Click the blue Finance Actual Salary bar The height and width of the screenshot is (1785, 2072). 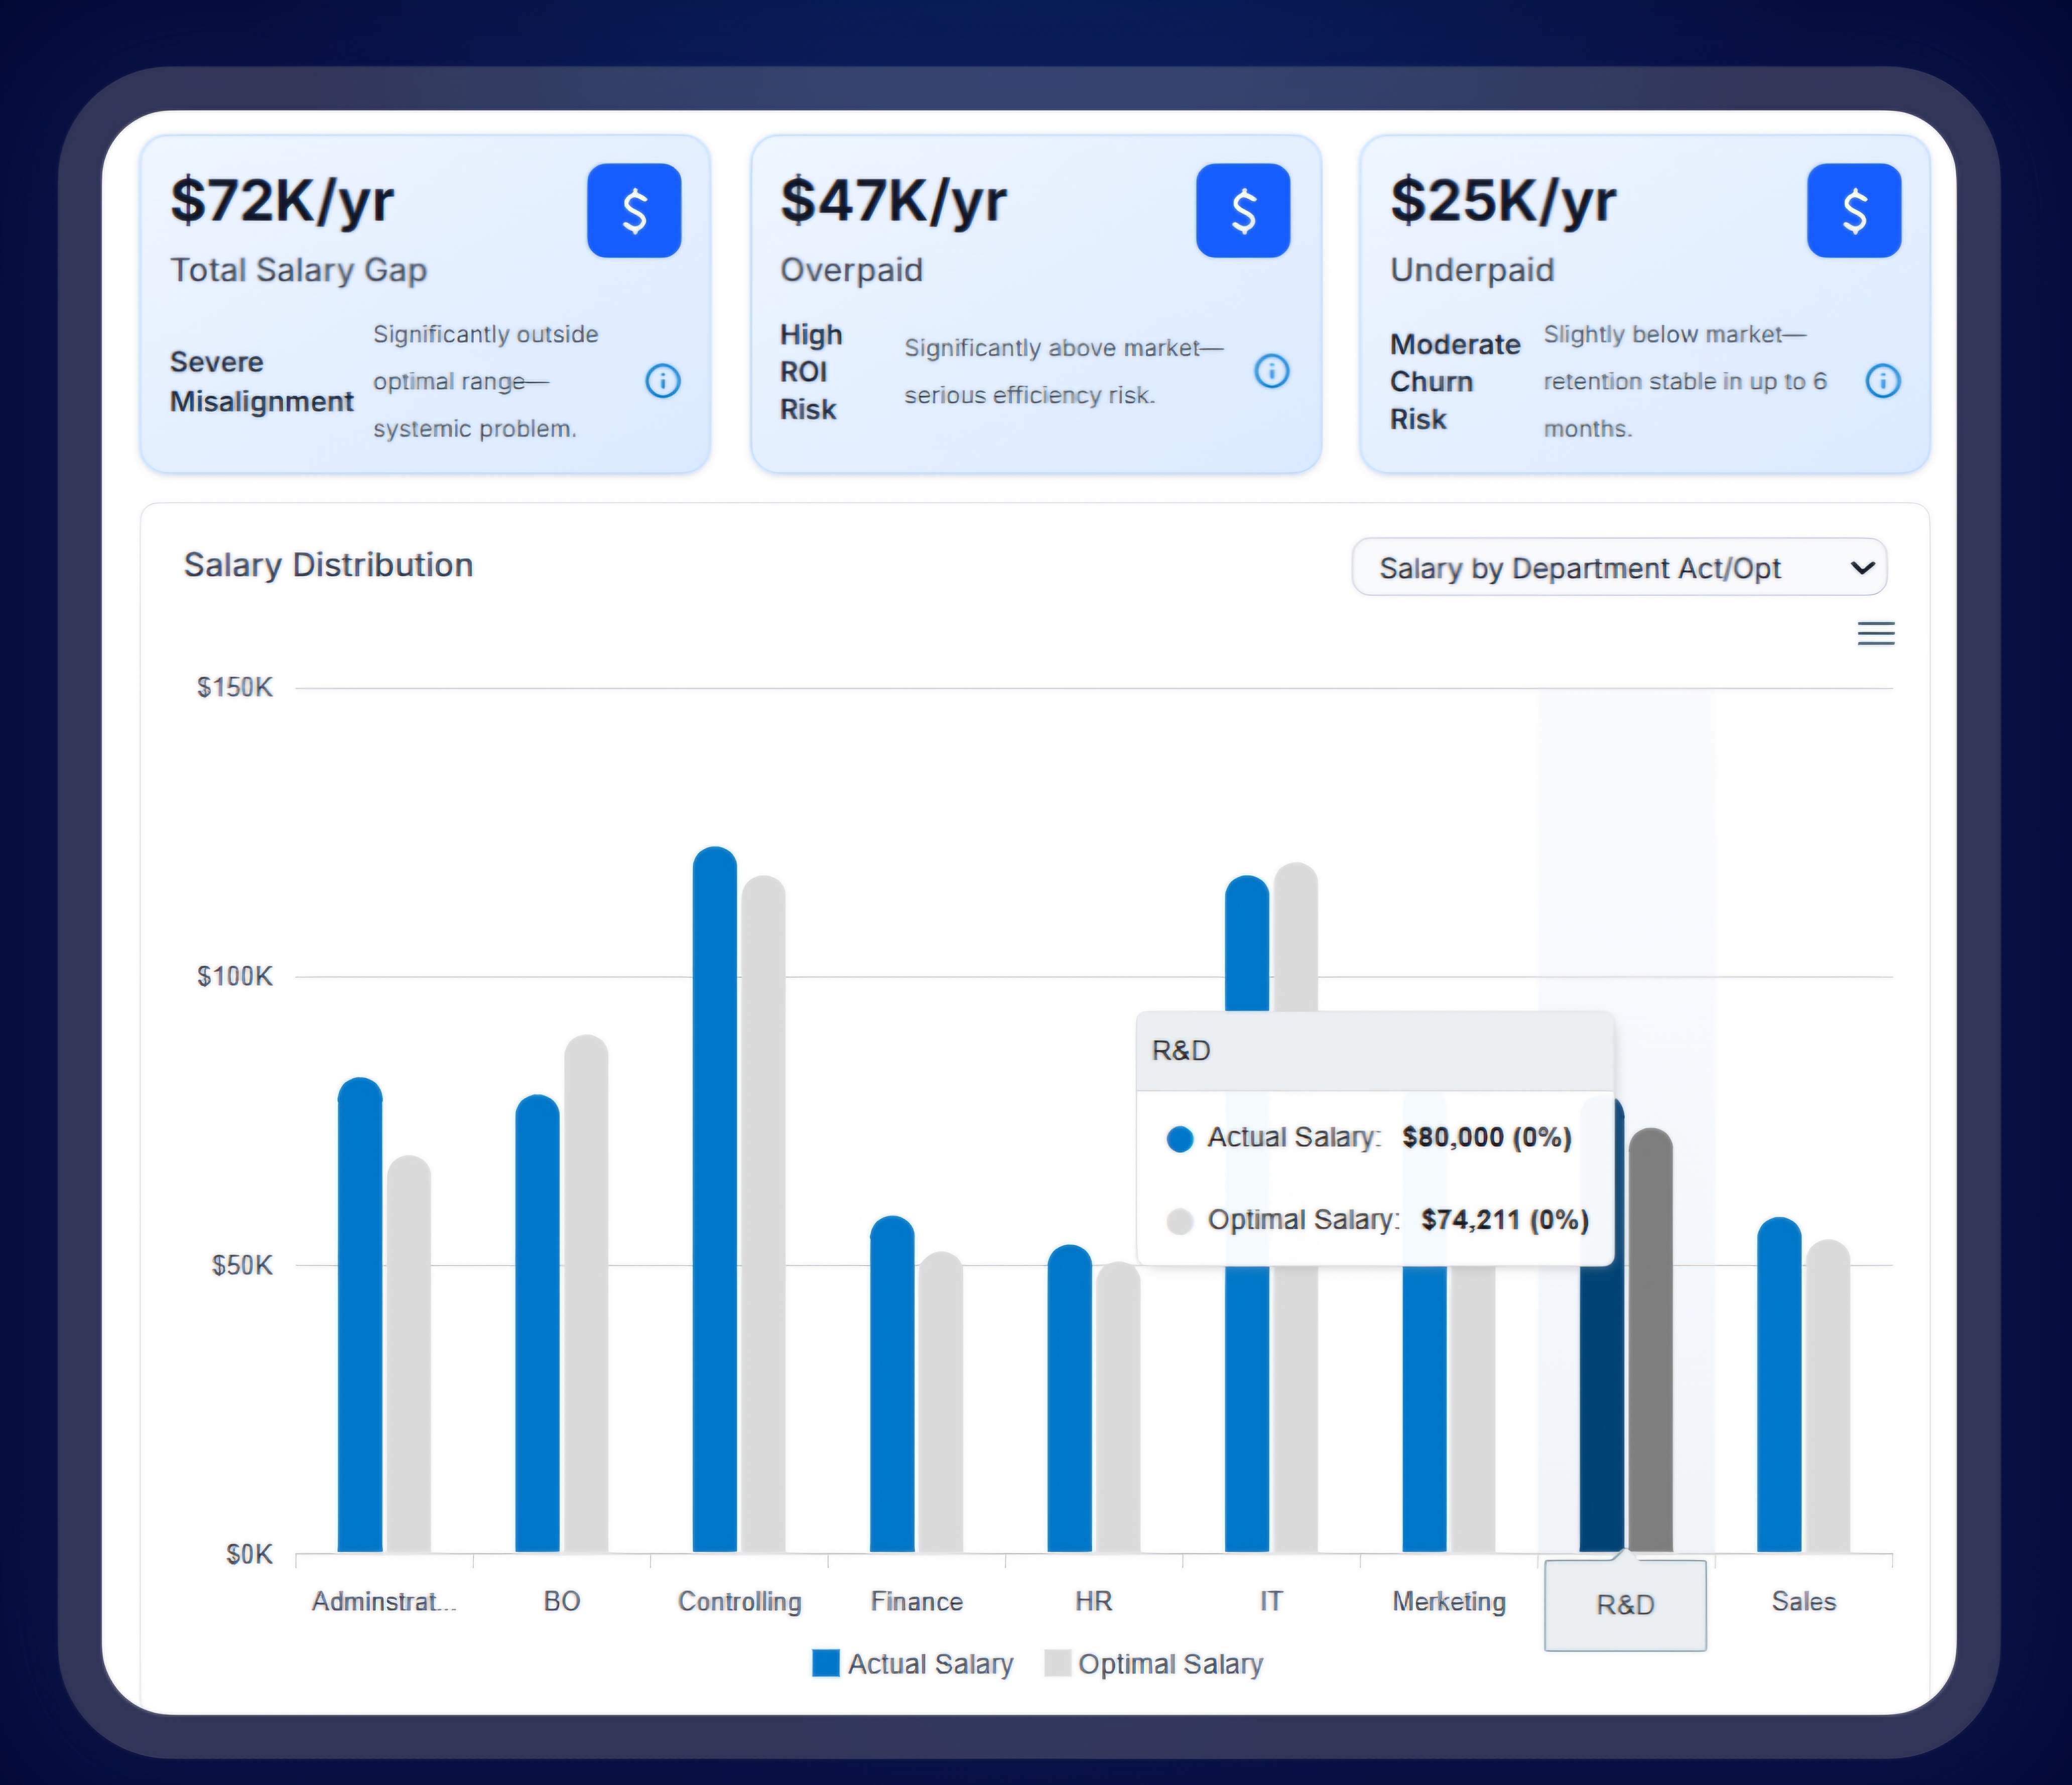[x=892, y=1390]
